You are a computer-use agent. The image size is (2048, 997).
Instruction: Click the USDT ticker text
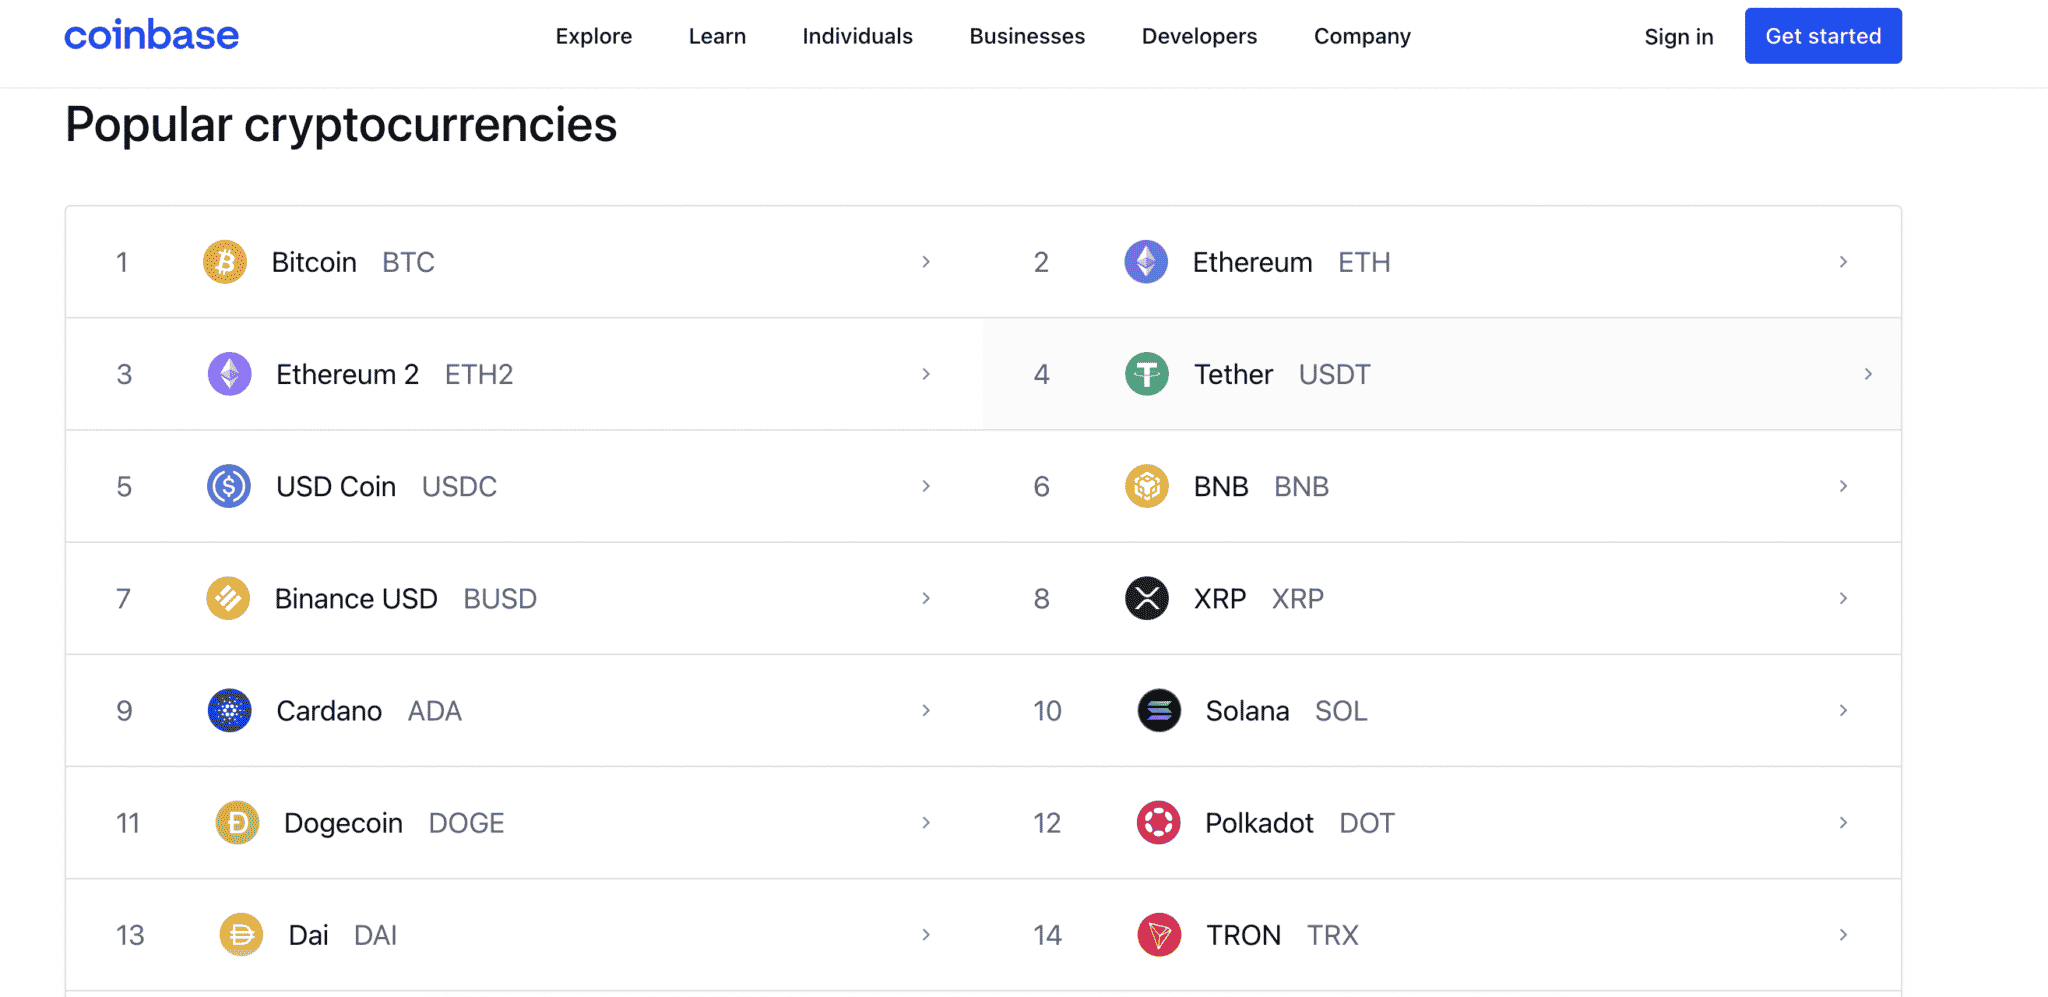[x=1334, y=374]
